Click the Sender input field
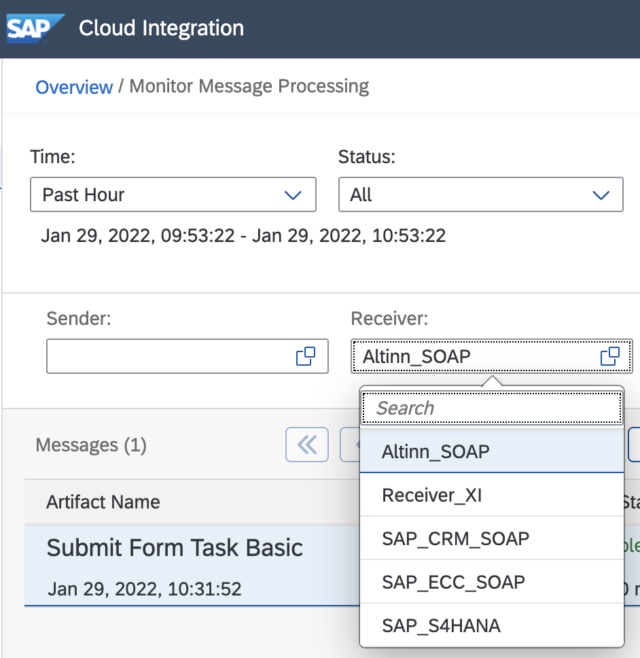Screen dimensions: 640x658 187,356
